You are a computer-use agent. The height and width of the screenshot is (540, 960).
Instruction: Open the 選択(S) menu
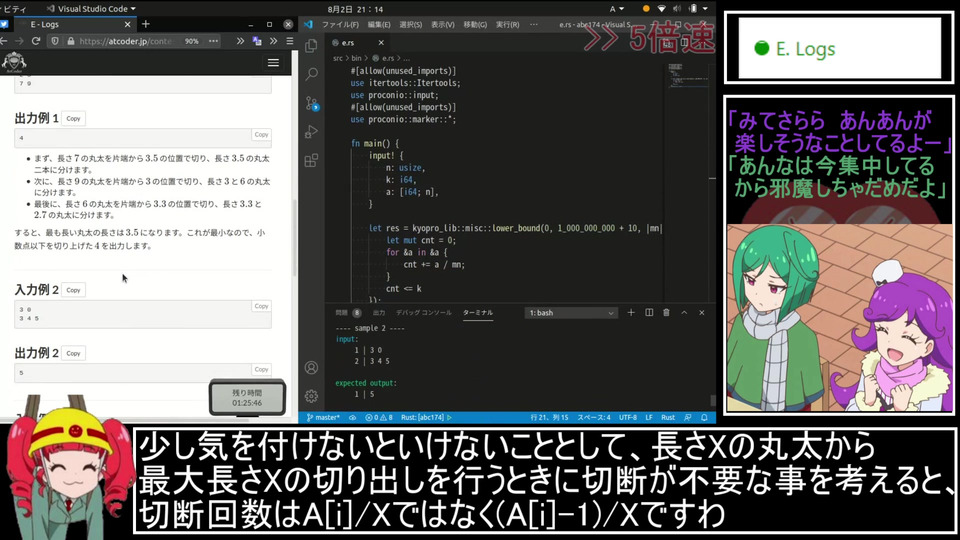tap(410, 24)
